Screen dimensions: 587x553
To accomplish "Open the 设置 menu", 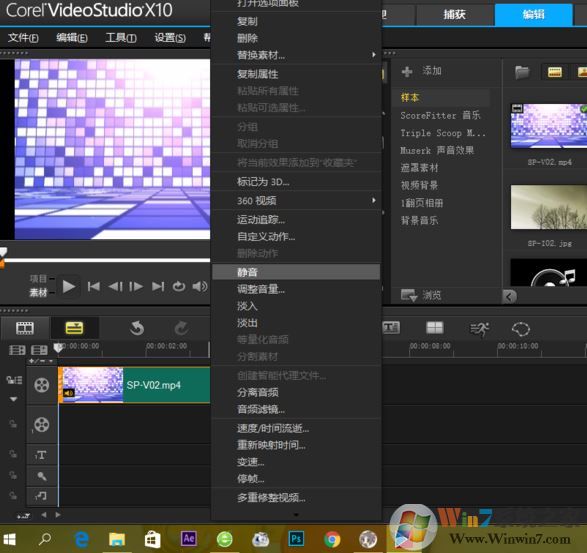I will (170, 38).
